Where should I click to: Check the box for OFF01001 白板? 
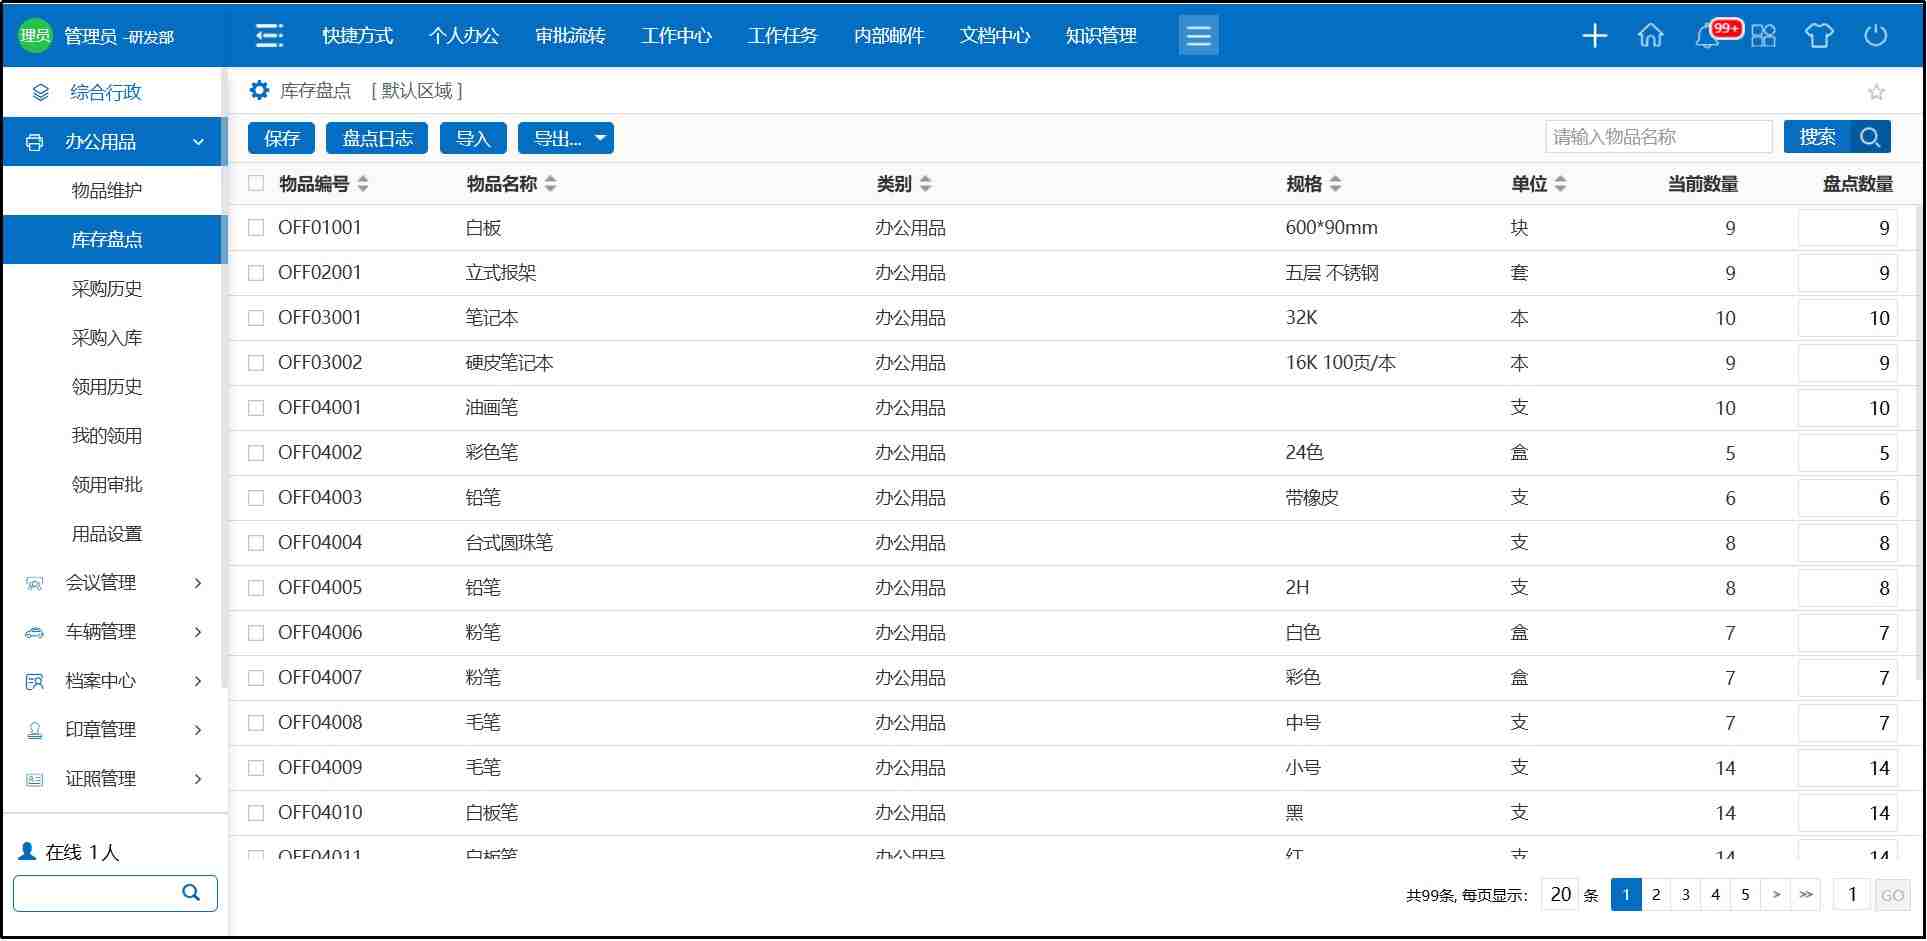click(256, 228)
